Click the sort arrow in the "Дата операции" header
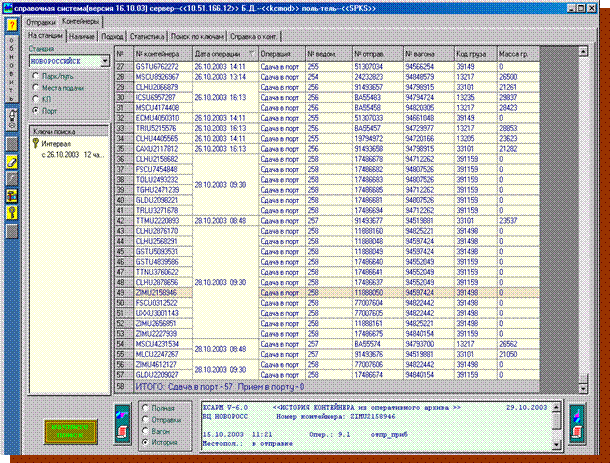This screenshot has height=463, width=610. pyautogui.click(x=252, y=54)
